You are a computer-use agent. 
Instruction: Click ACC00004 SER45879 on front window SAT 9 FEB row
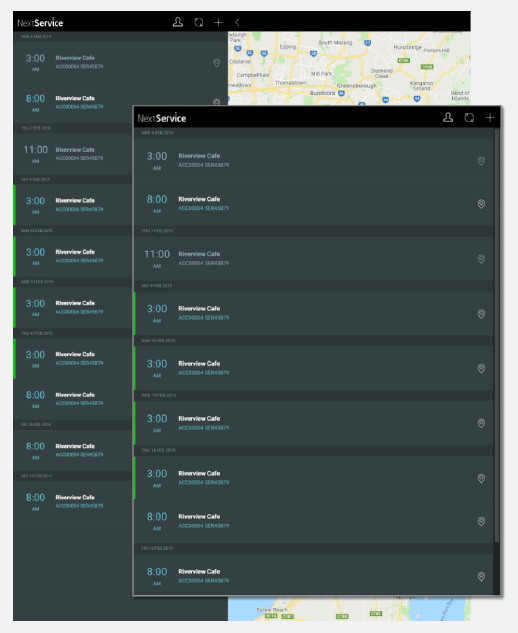coord(203,318)
